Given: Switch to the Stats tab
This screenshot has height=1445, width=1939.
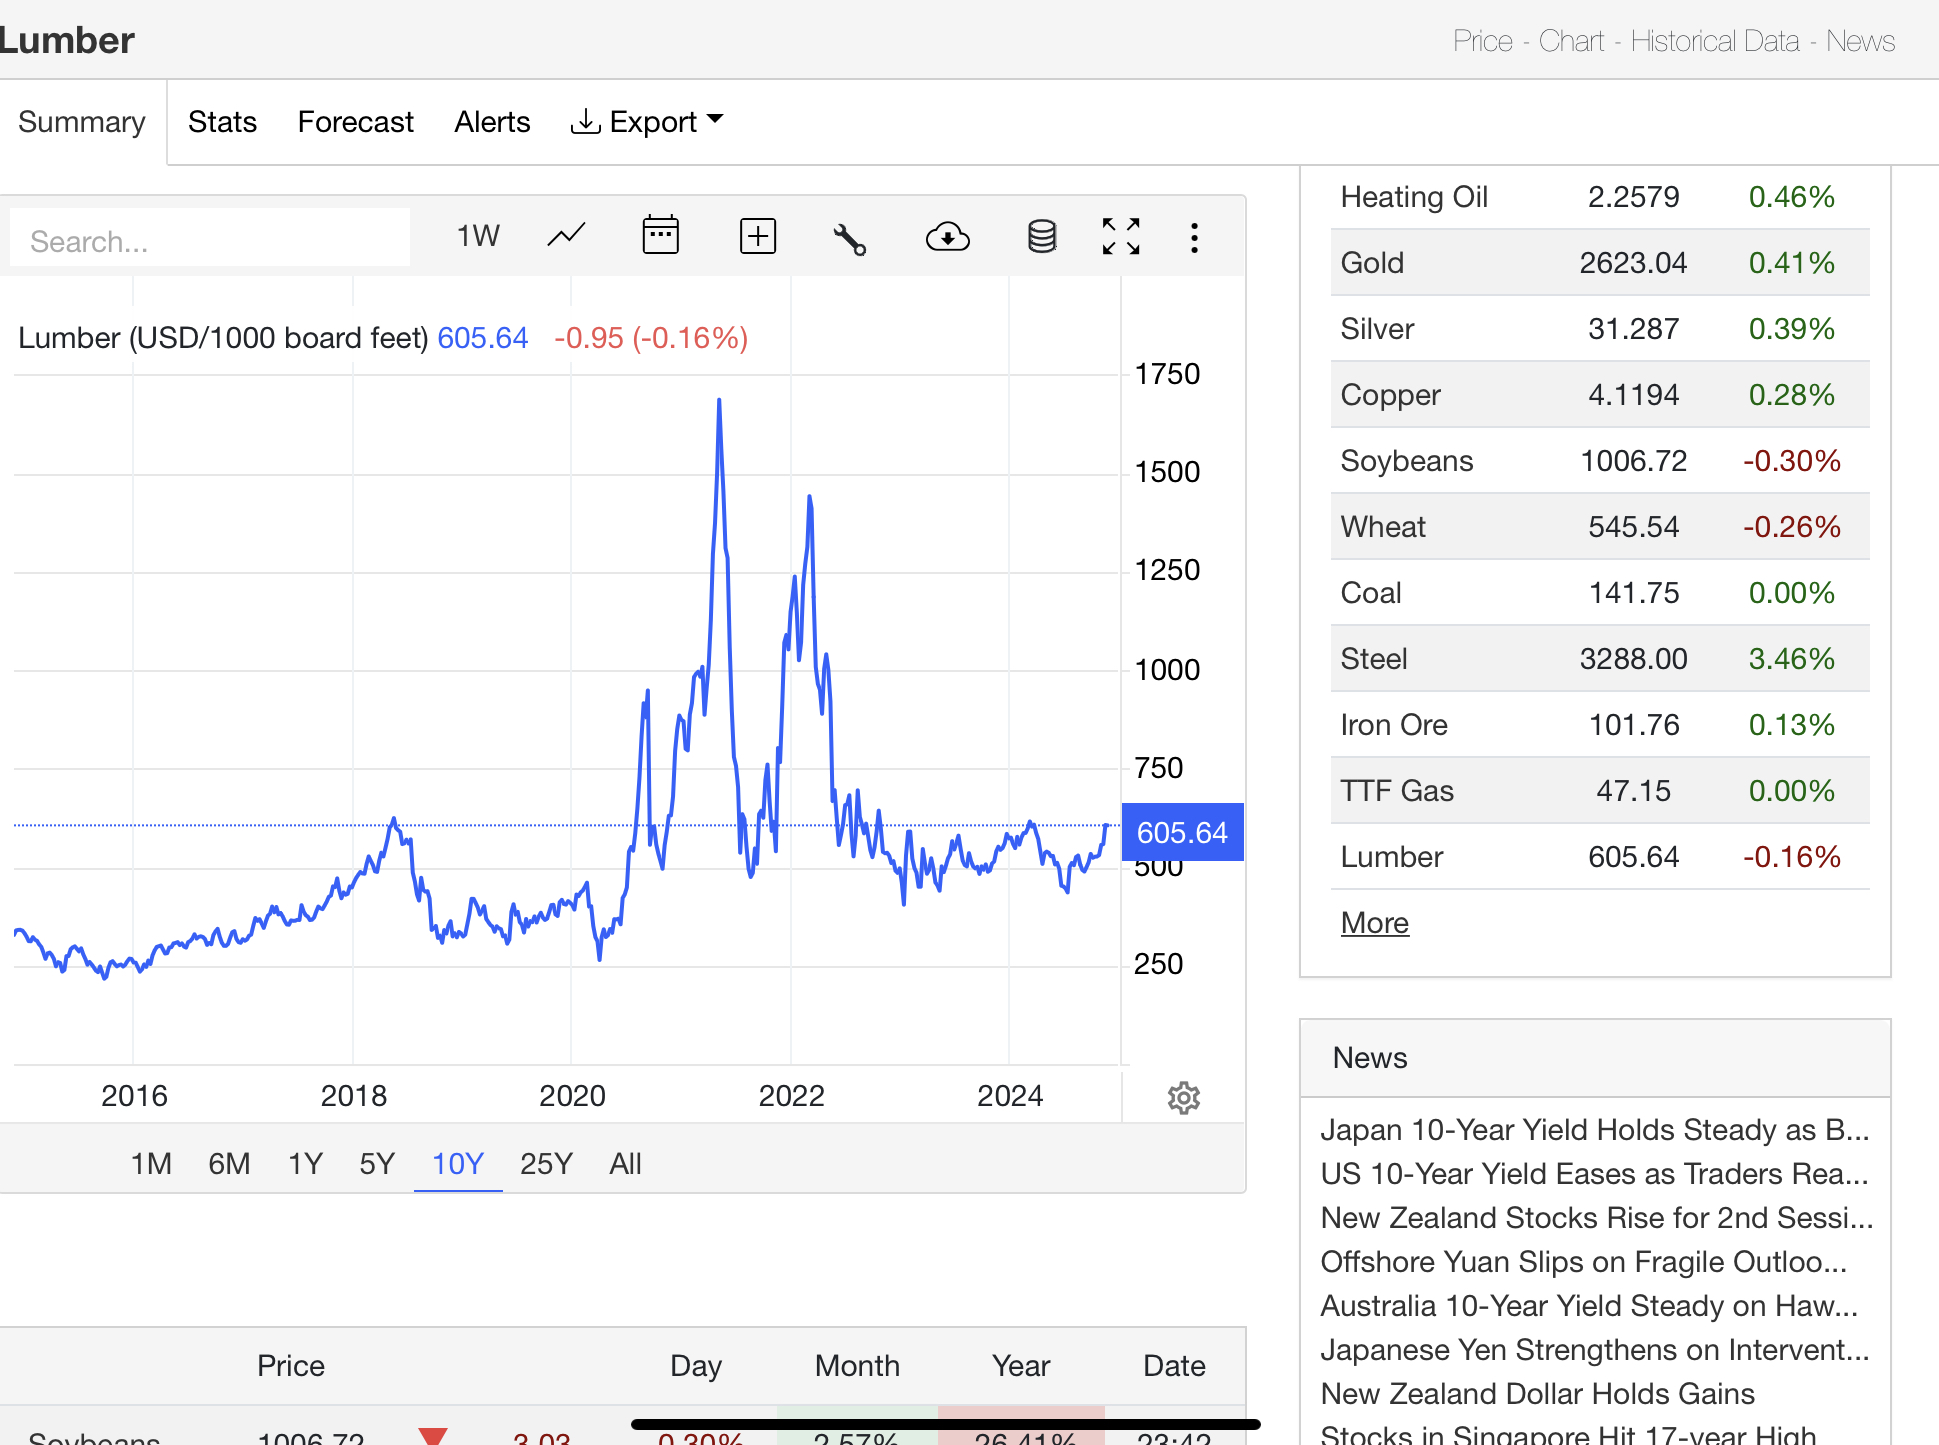Looking at the screenshot, I should coord(222,122).
